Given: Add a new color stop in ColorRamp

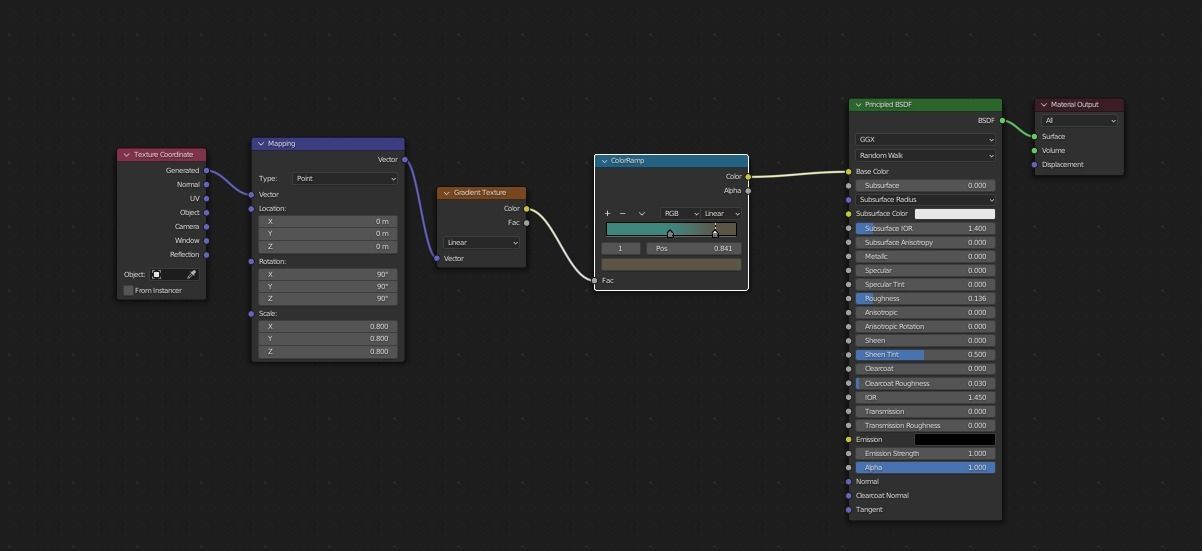Looking at the screenshot, I should click(x=607, y=213).
